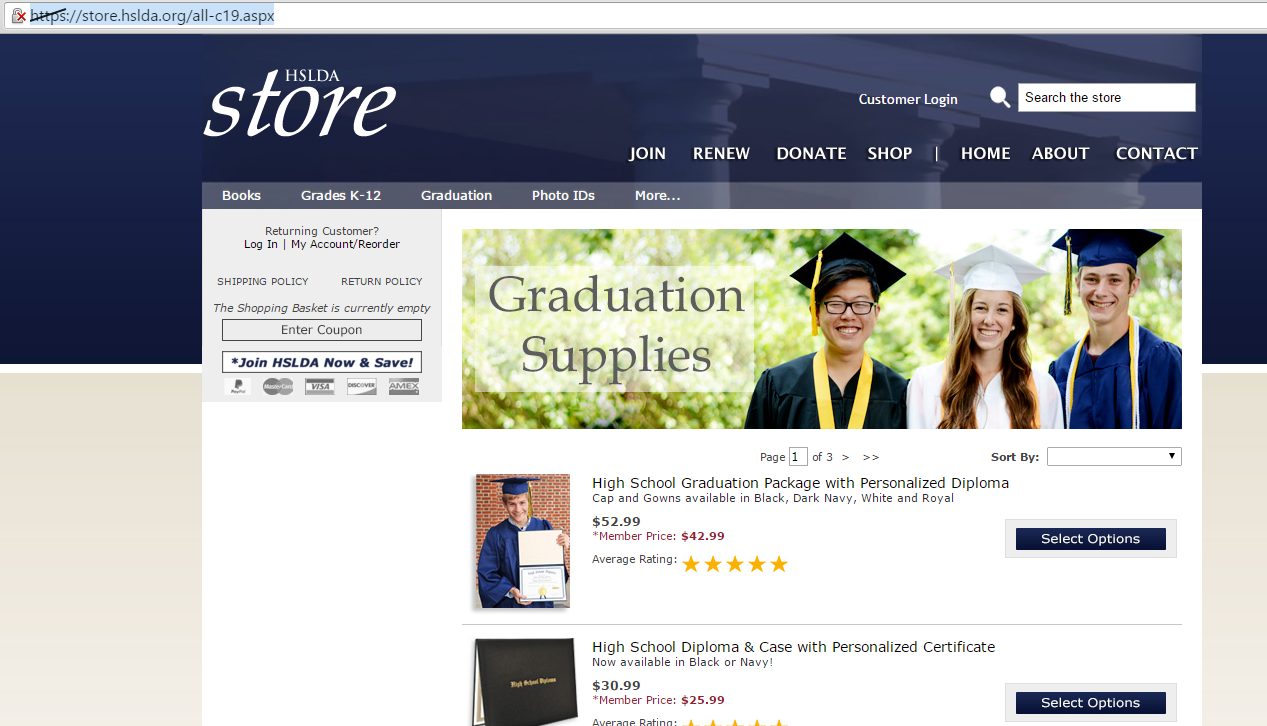Click 'Now available in Black or Navy!' text
1267x726 pixels.
(682, 662)
